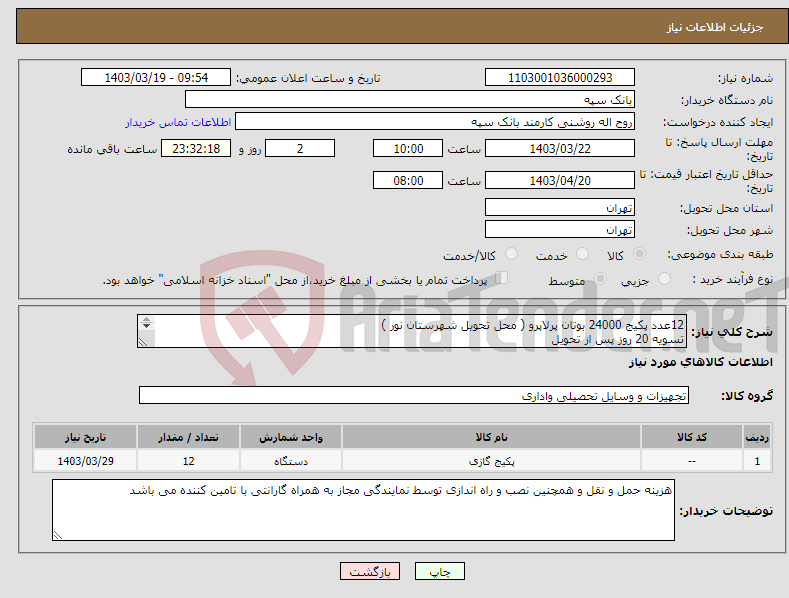
Task: Click the price validity time 08:00
Action: tap(408, 180)
